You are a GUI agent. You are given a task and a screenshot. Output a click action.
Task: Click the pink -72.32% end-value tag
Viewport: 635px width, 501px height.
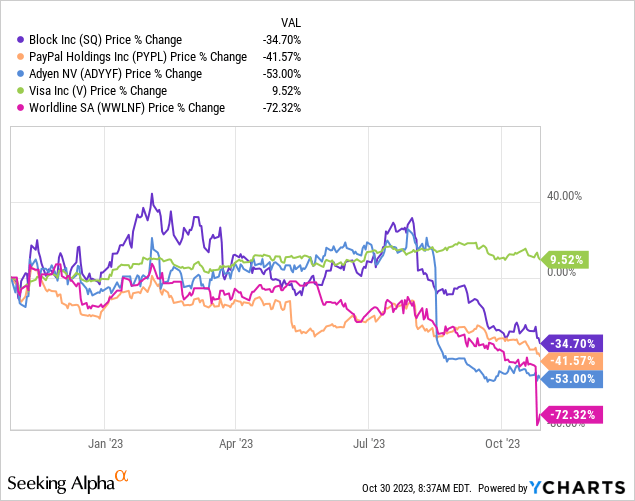click(571, 414)
